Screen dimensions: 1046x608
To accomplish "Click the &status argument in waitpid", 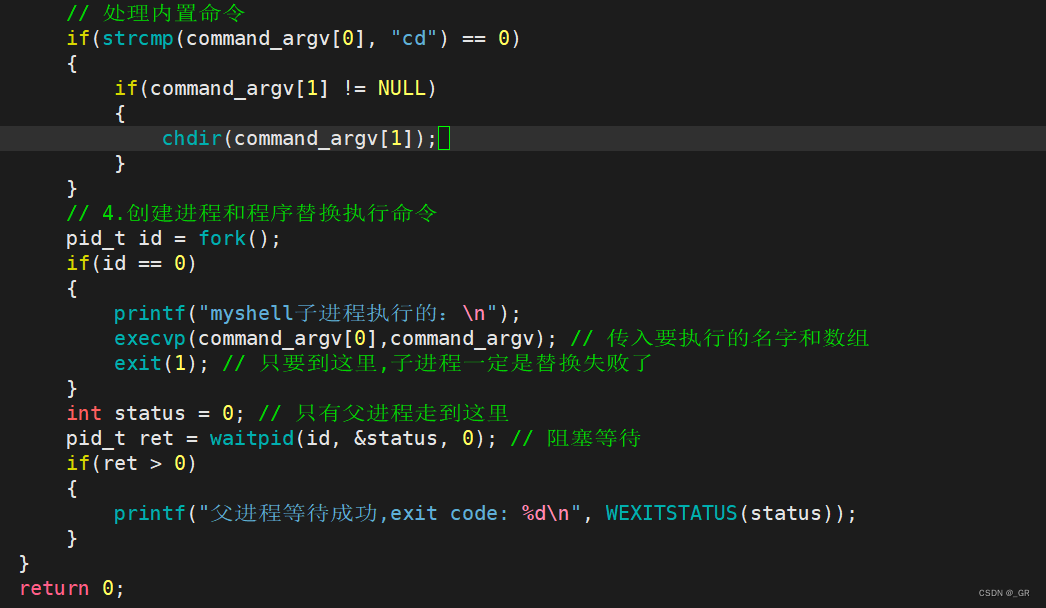I will pyautogui.click(x=396, y=438).
